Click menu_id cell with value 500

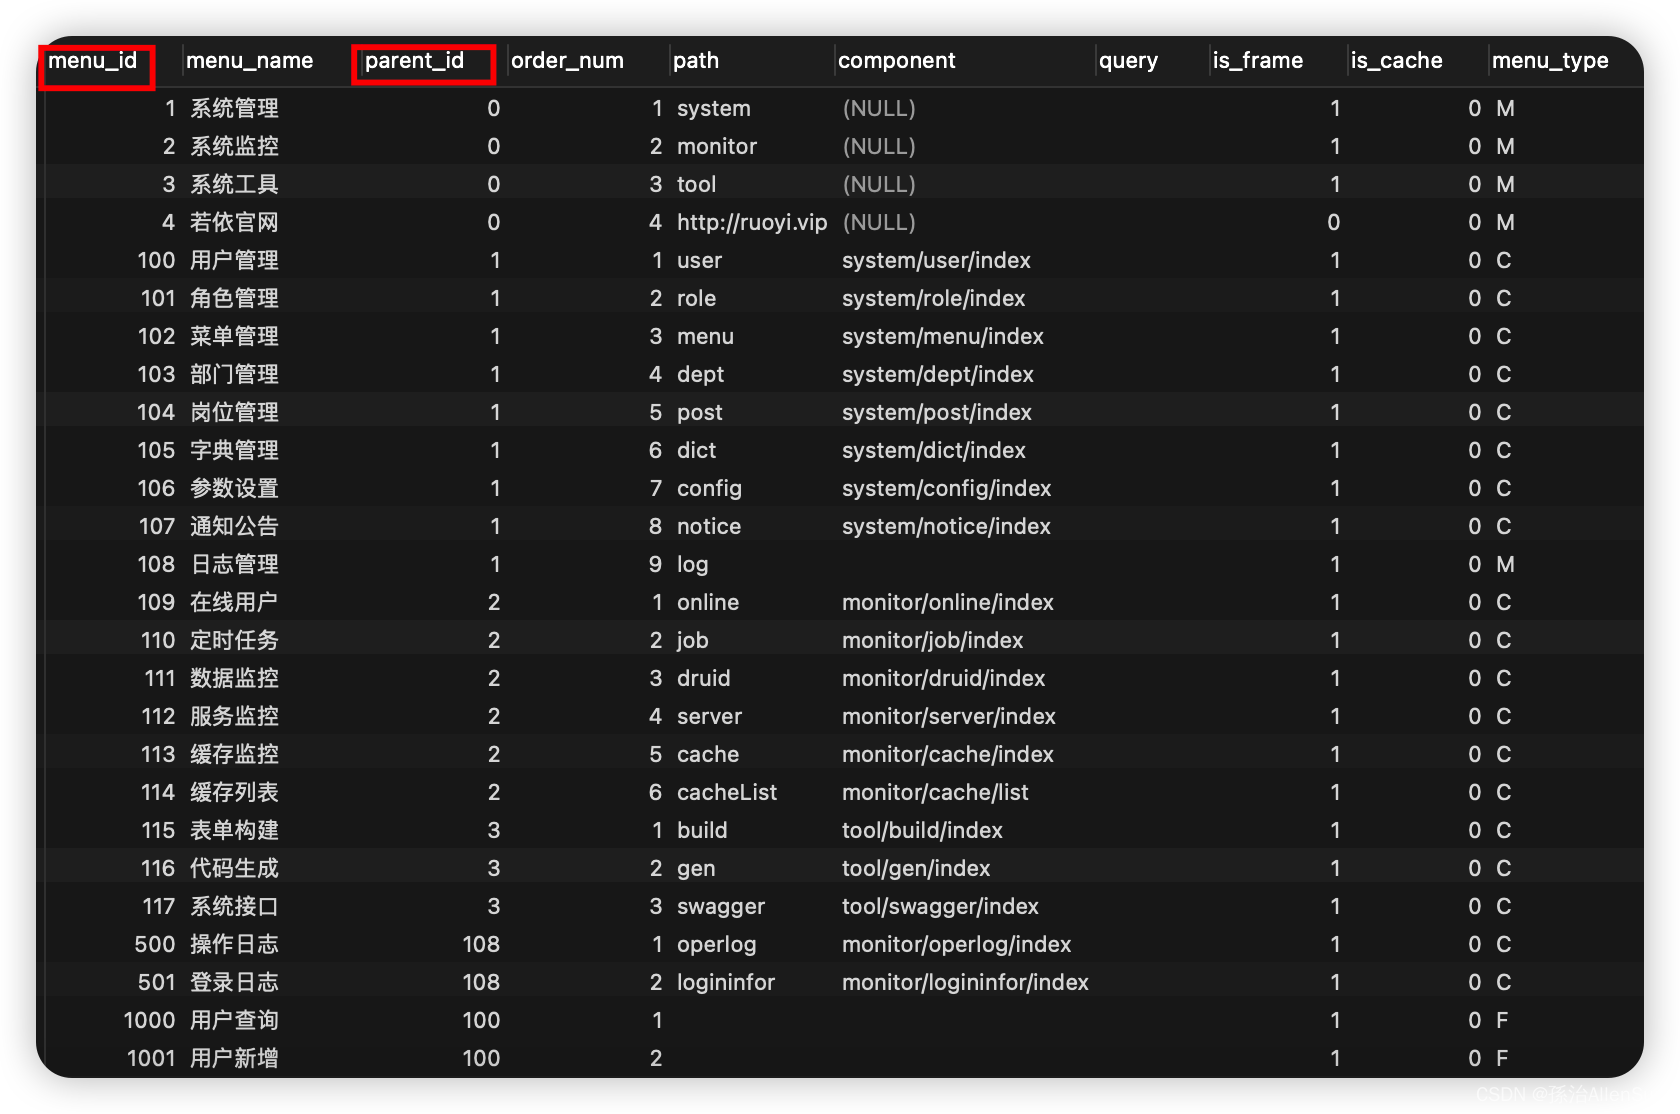coord(155,944)
